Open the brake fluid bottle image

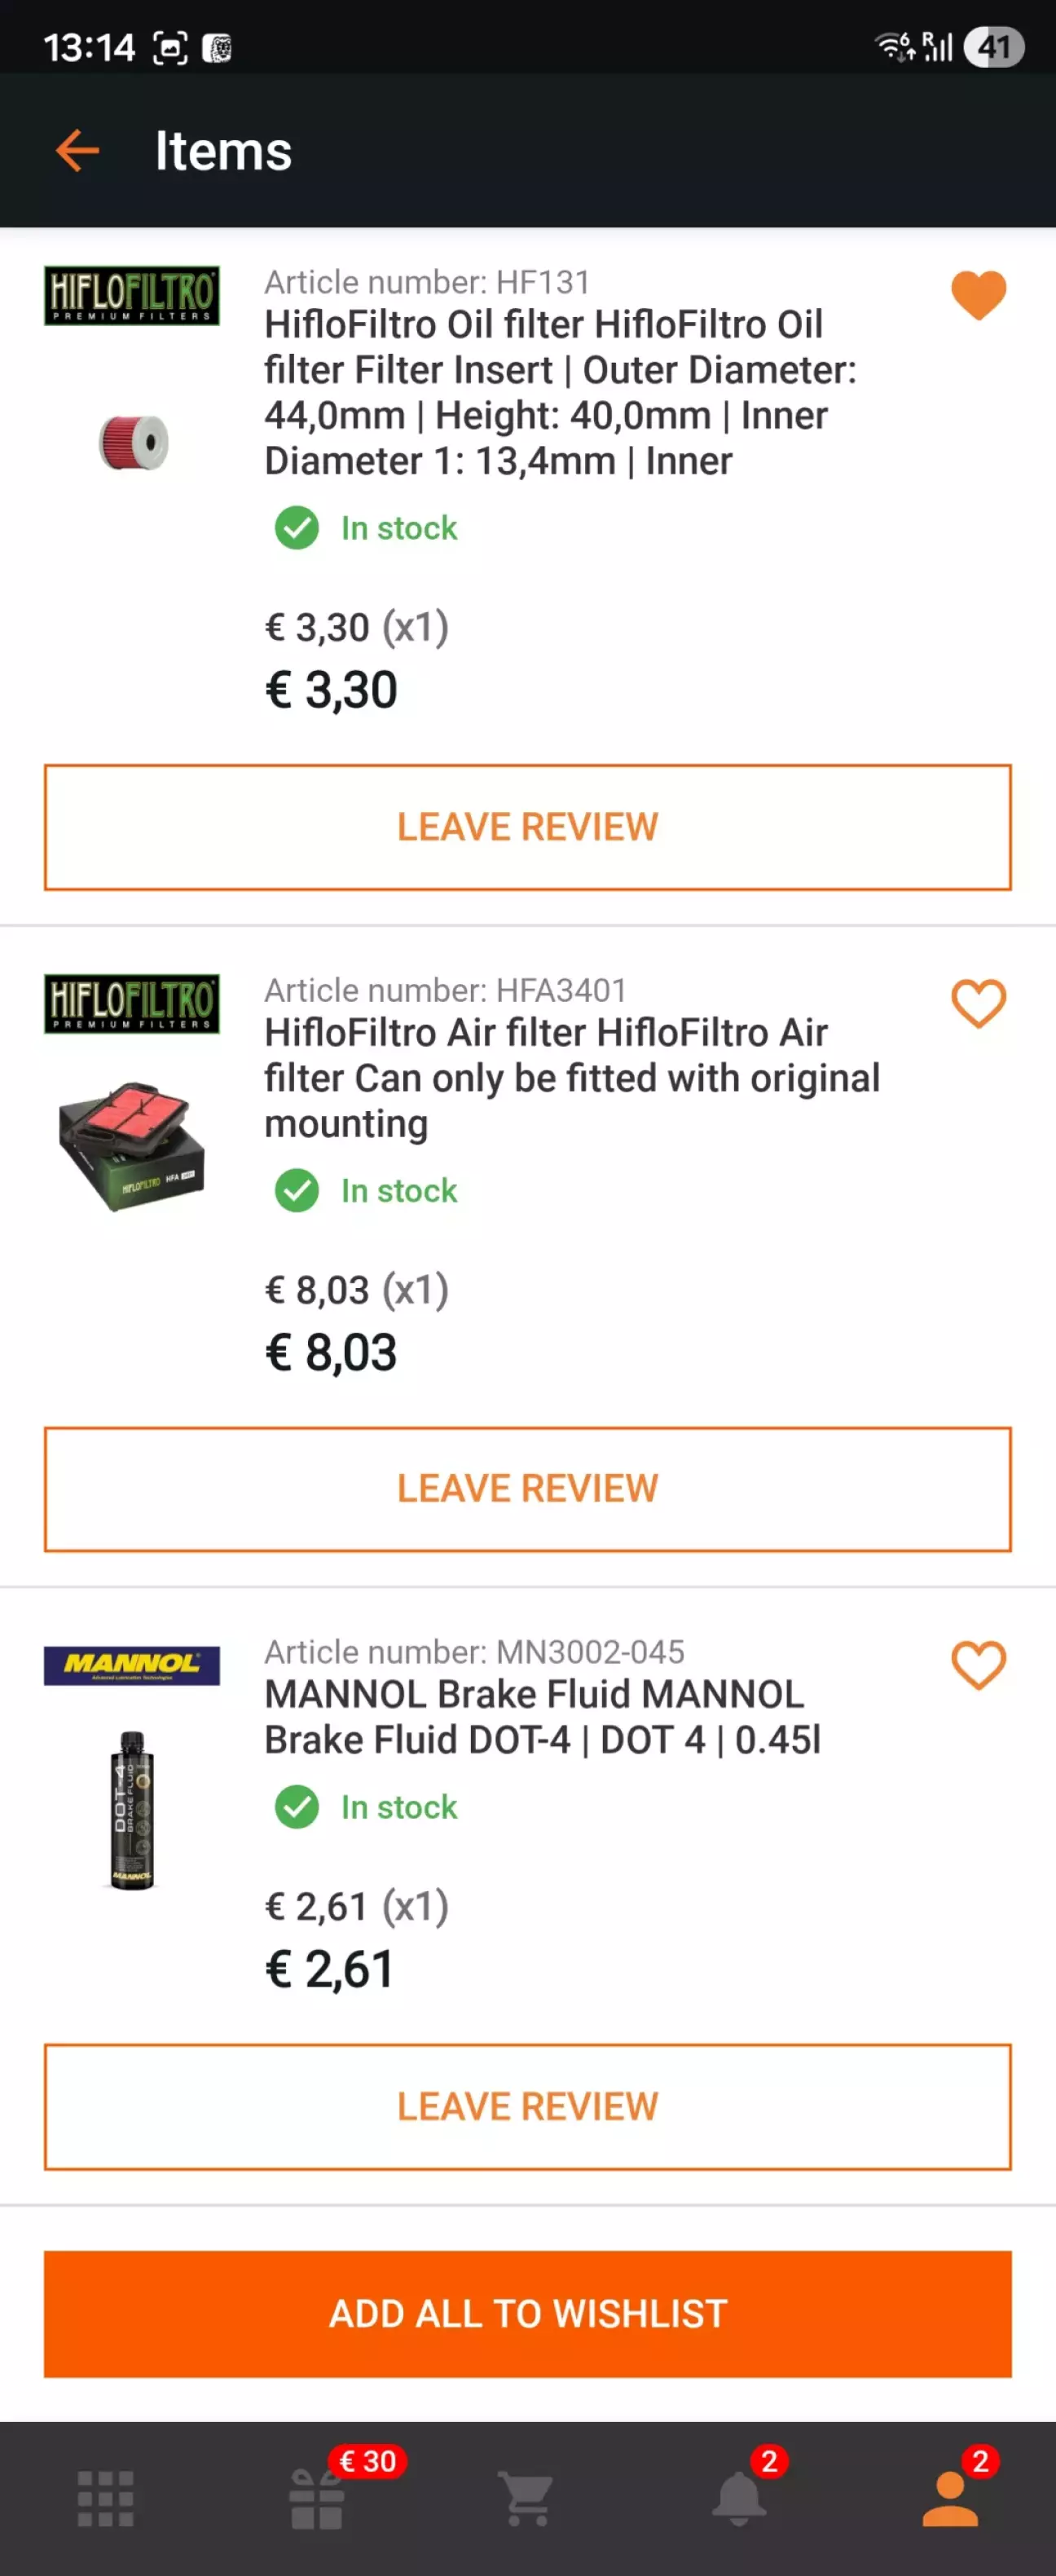tap(131, 1809)
